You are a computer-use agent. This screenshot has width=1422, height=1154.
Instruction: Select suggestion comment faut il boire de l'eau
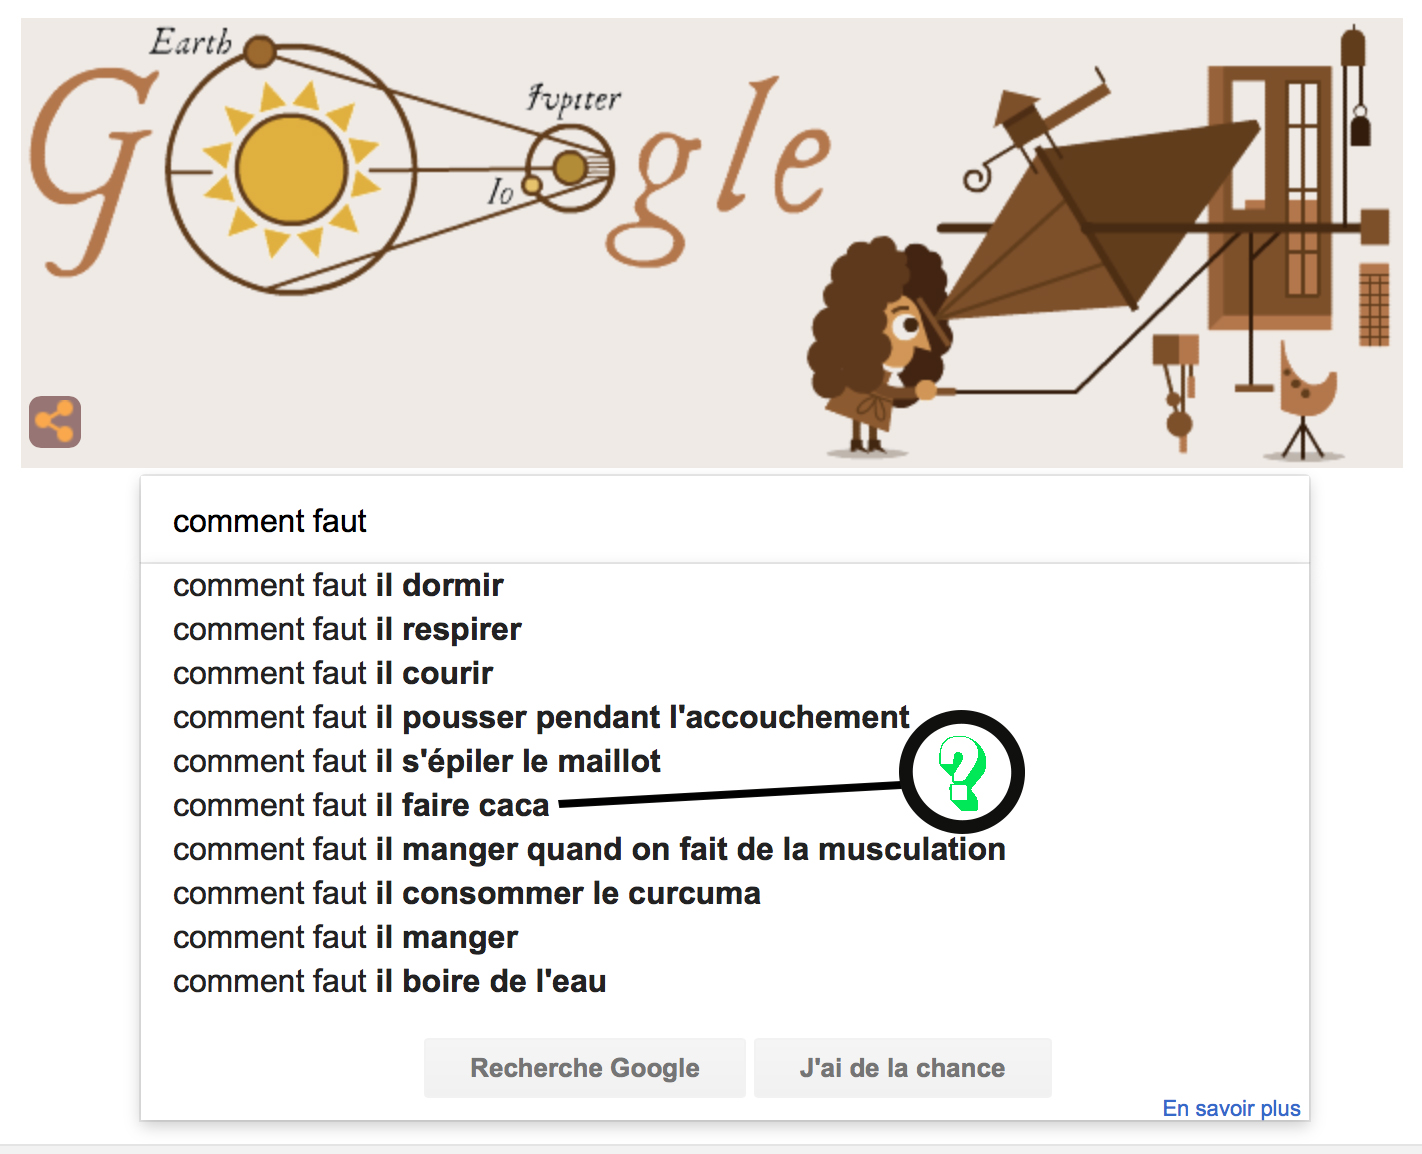coord(389,981)
